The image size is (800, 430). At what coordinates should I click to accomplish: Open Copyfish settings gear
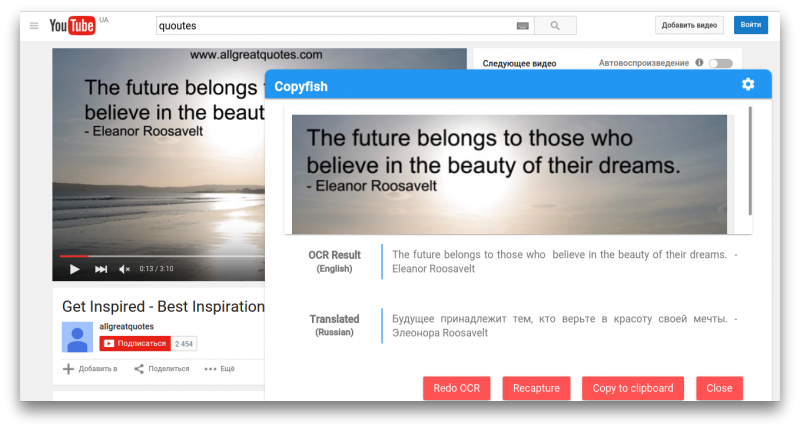[748, 84]
